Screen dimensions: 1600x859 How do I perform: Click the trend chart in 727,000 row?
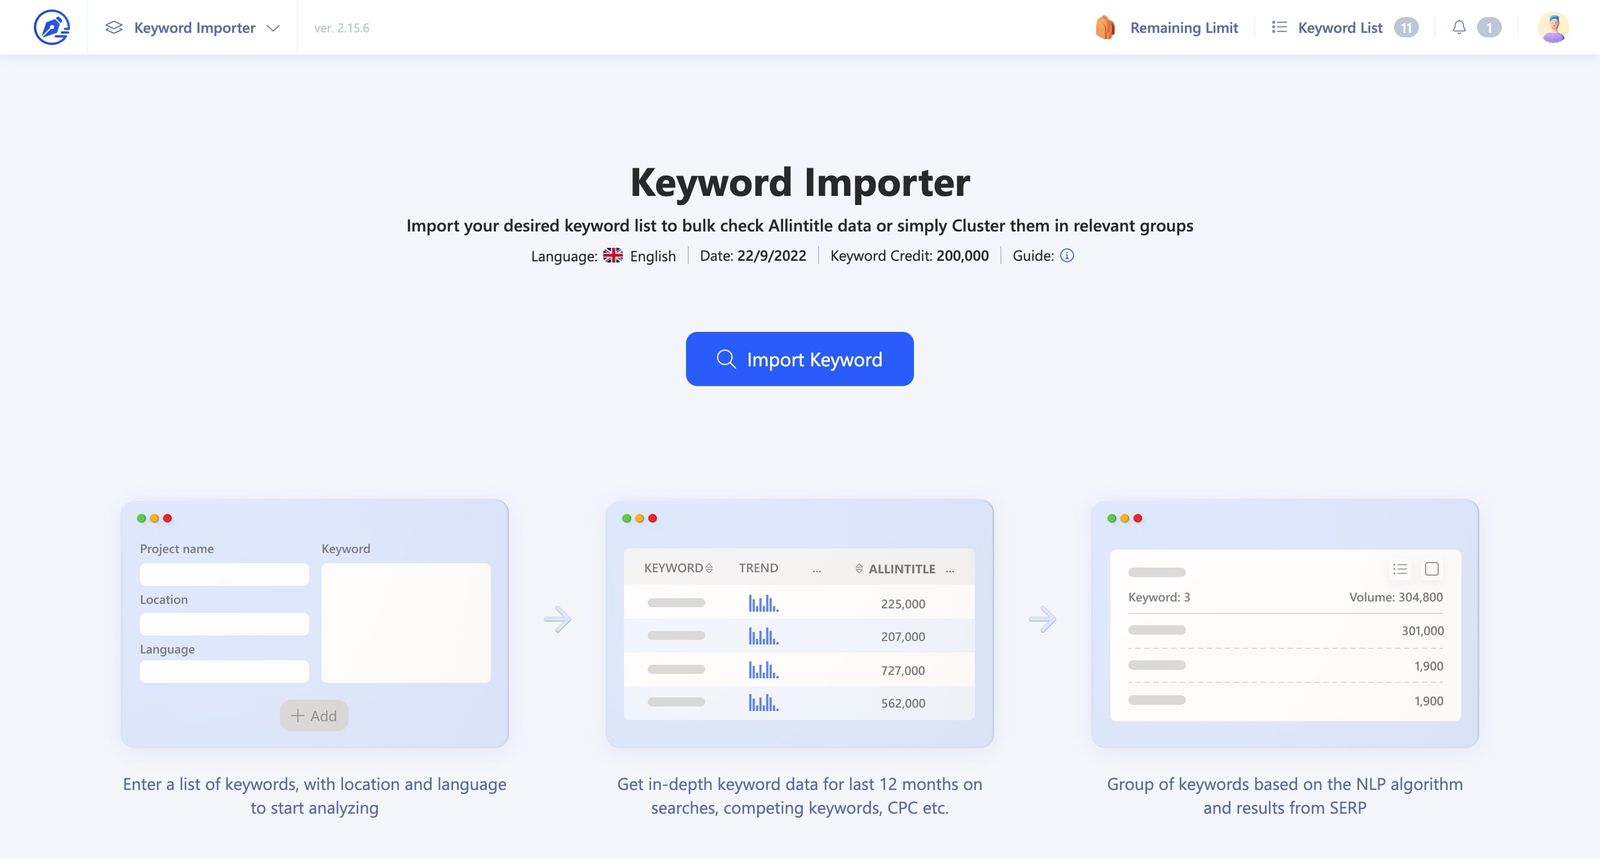click(x=763, y=670)
